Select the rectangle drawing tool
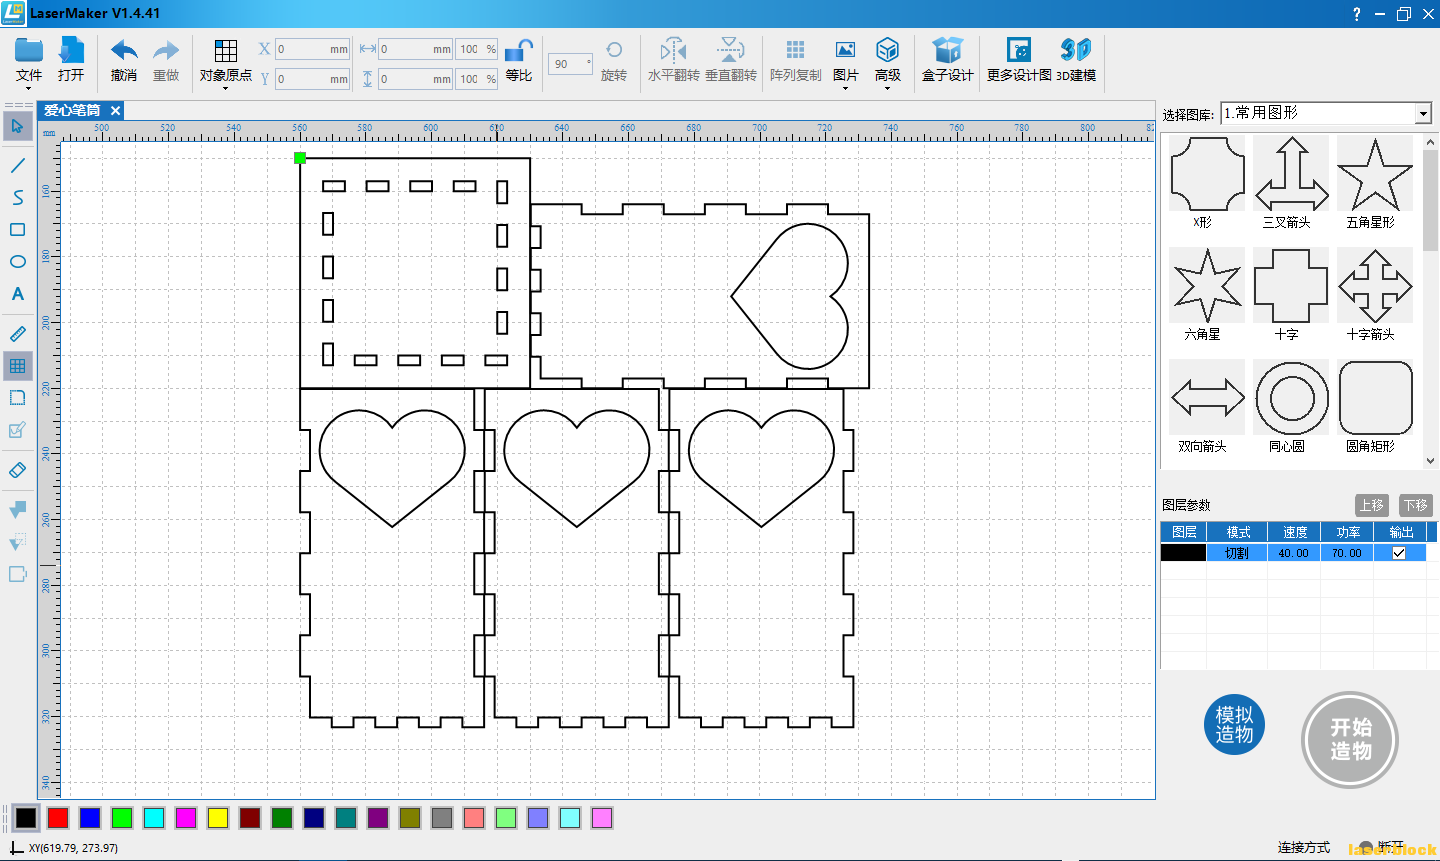The image size is (1440, 861). point(18,229)
